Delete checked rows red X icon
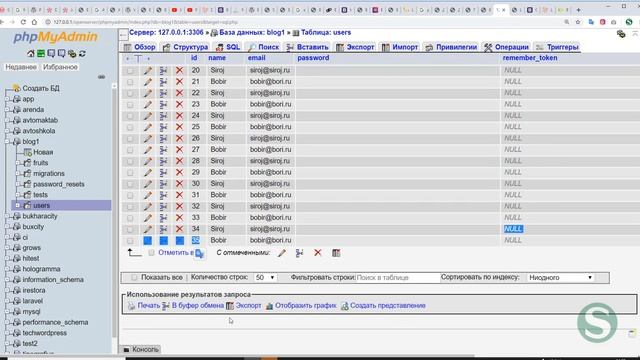Image resolution: width=640 pixels, height=360 pixels. [318, 253]
